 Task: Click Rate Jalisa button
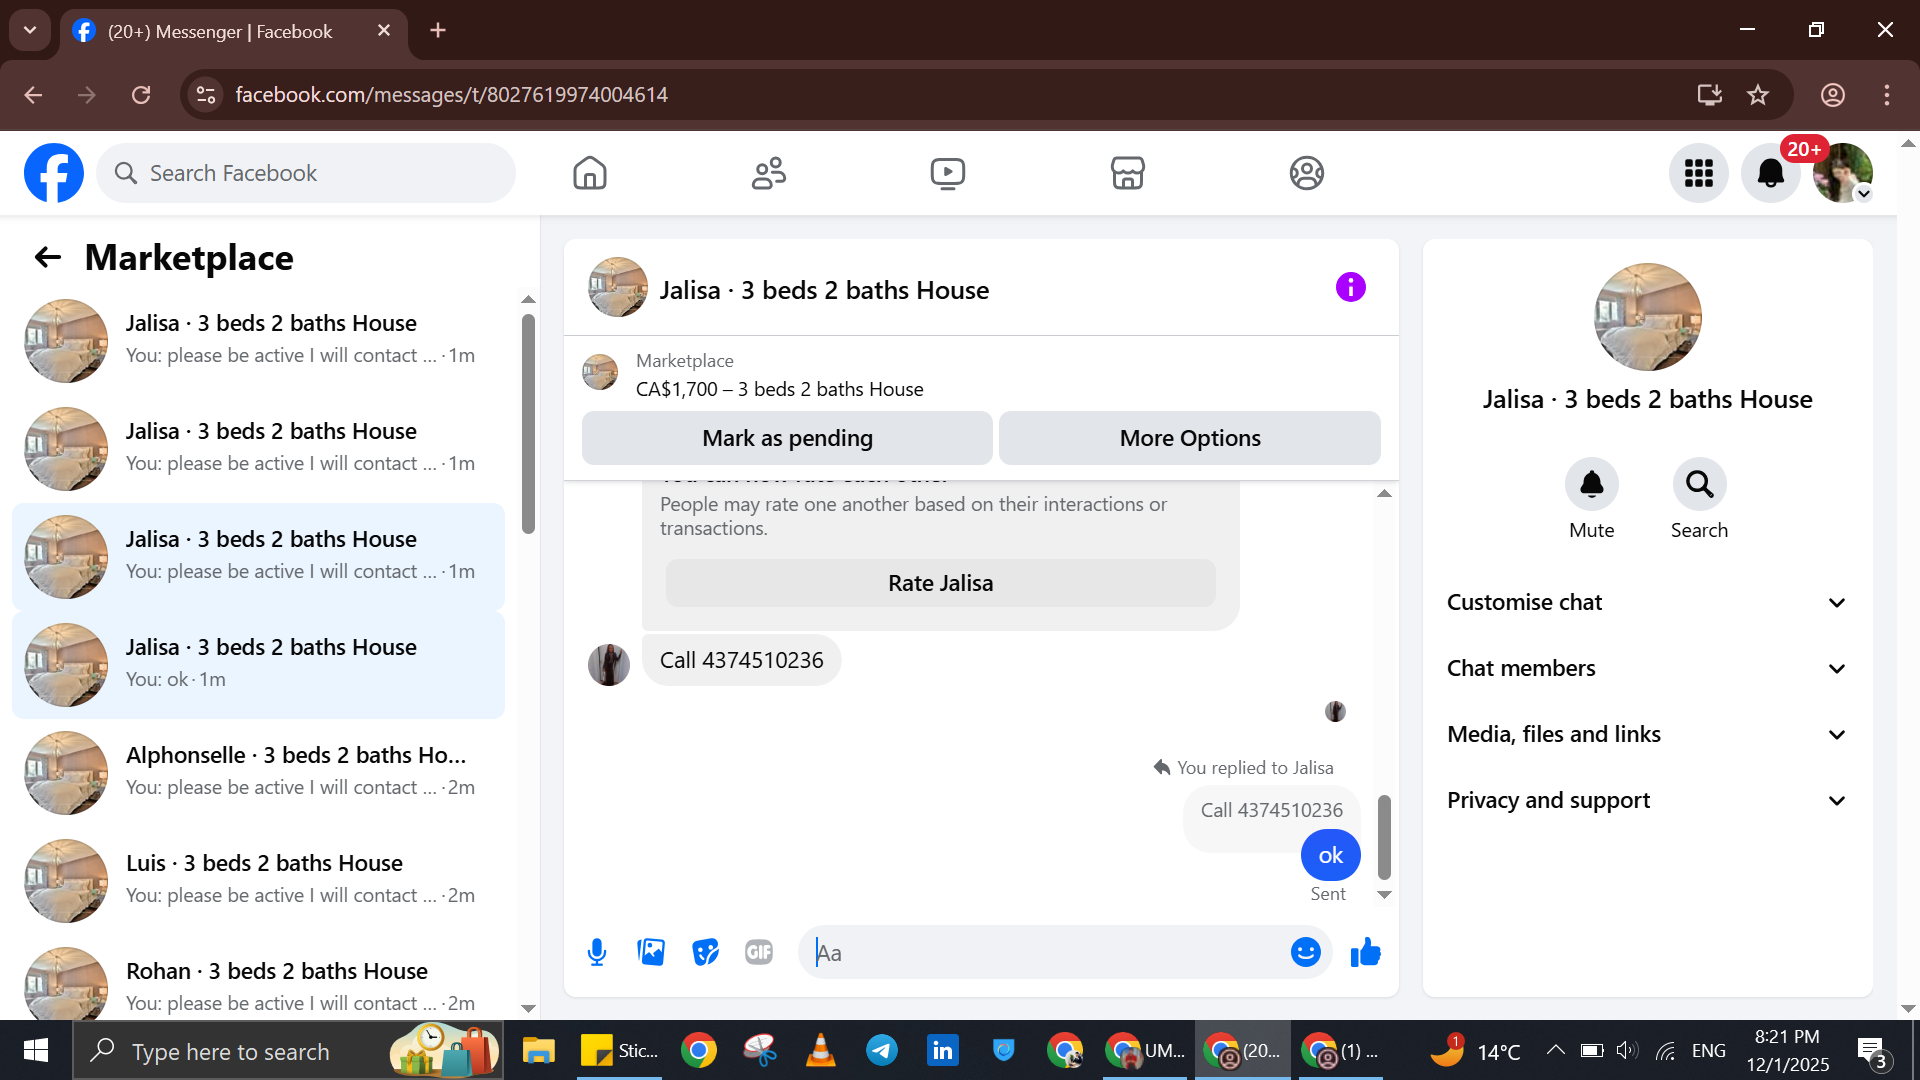pos(940,583)
